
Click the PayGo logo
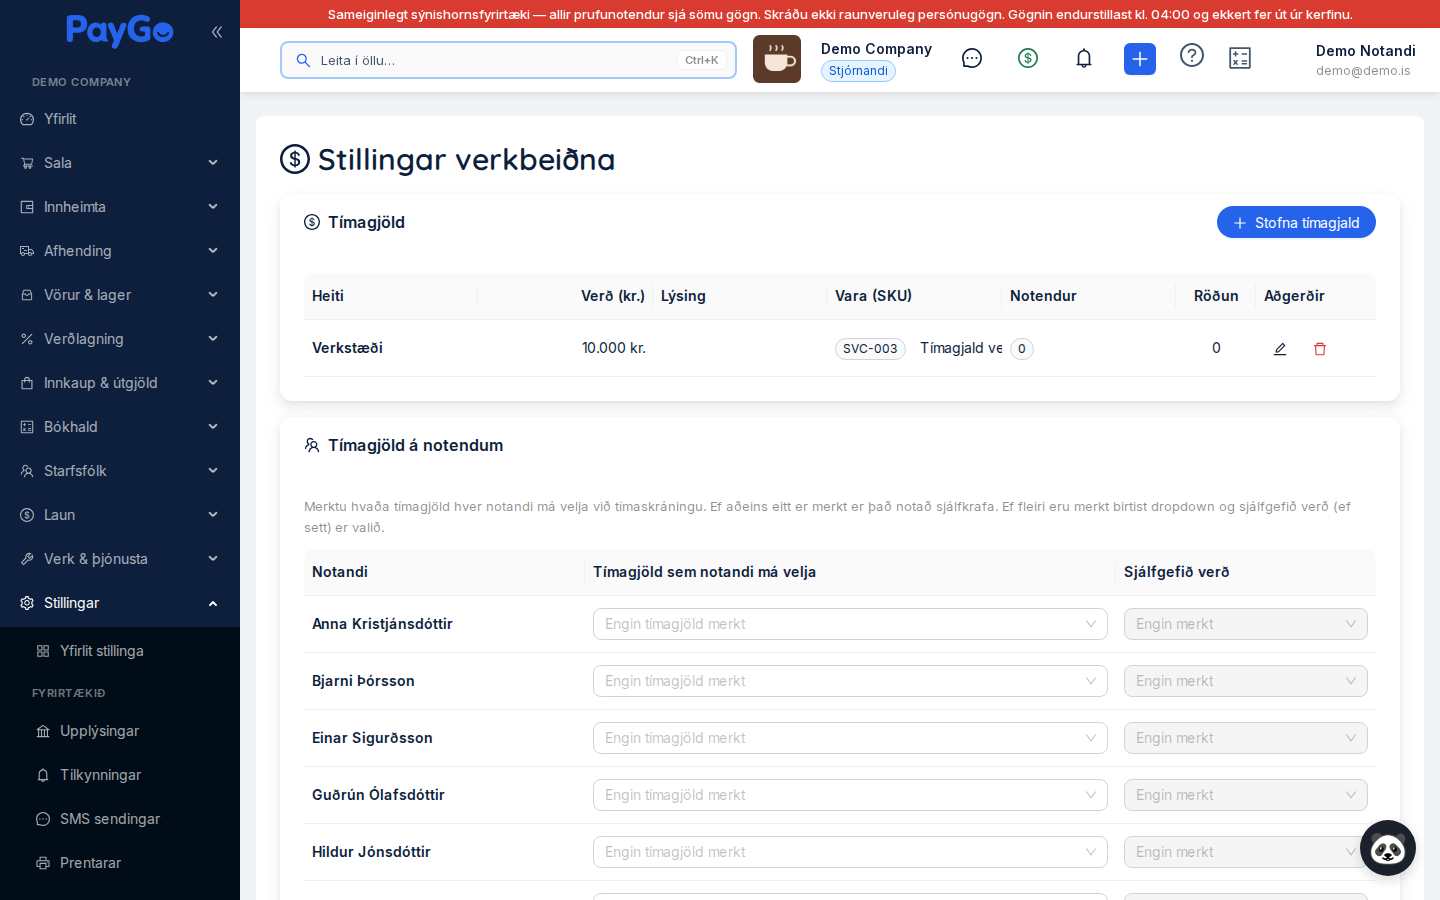(120, 31)
